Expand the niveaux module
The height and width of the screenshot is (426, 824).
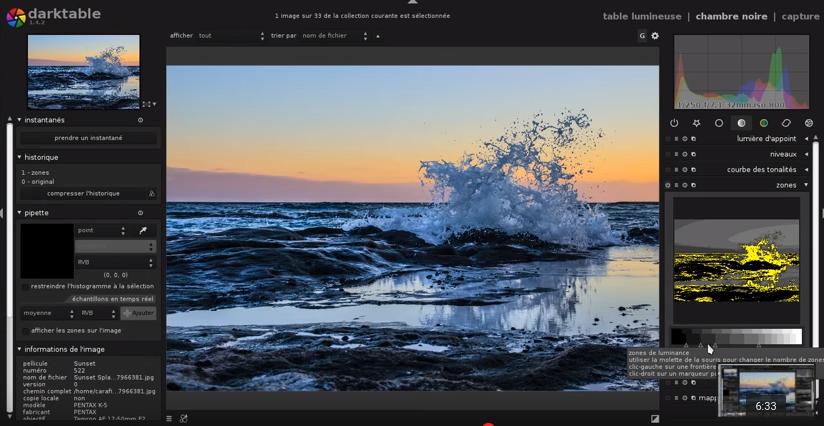pyautogui.click(x=807, y=154)
